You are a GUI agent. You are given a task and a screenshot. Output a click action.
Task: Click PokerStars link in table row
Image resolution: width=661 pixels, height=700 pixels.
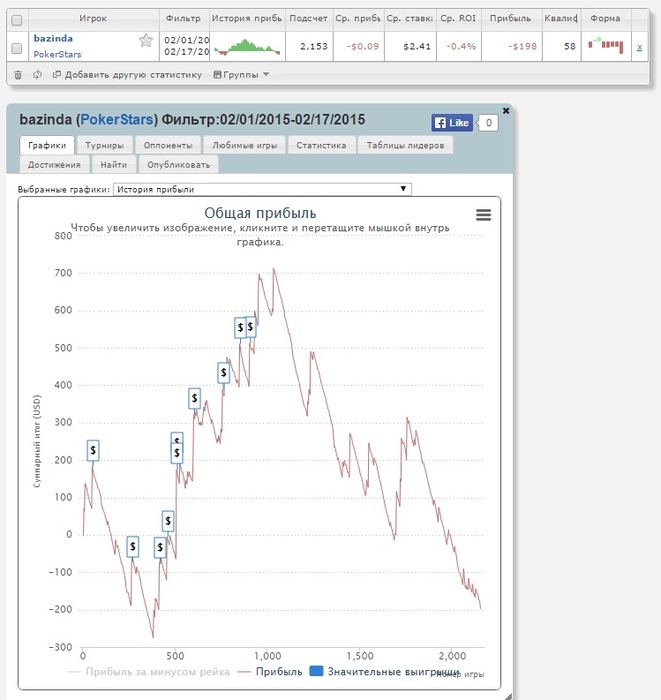click(x=58, y=54)
